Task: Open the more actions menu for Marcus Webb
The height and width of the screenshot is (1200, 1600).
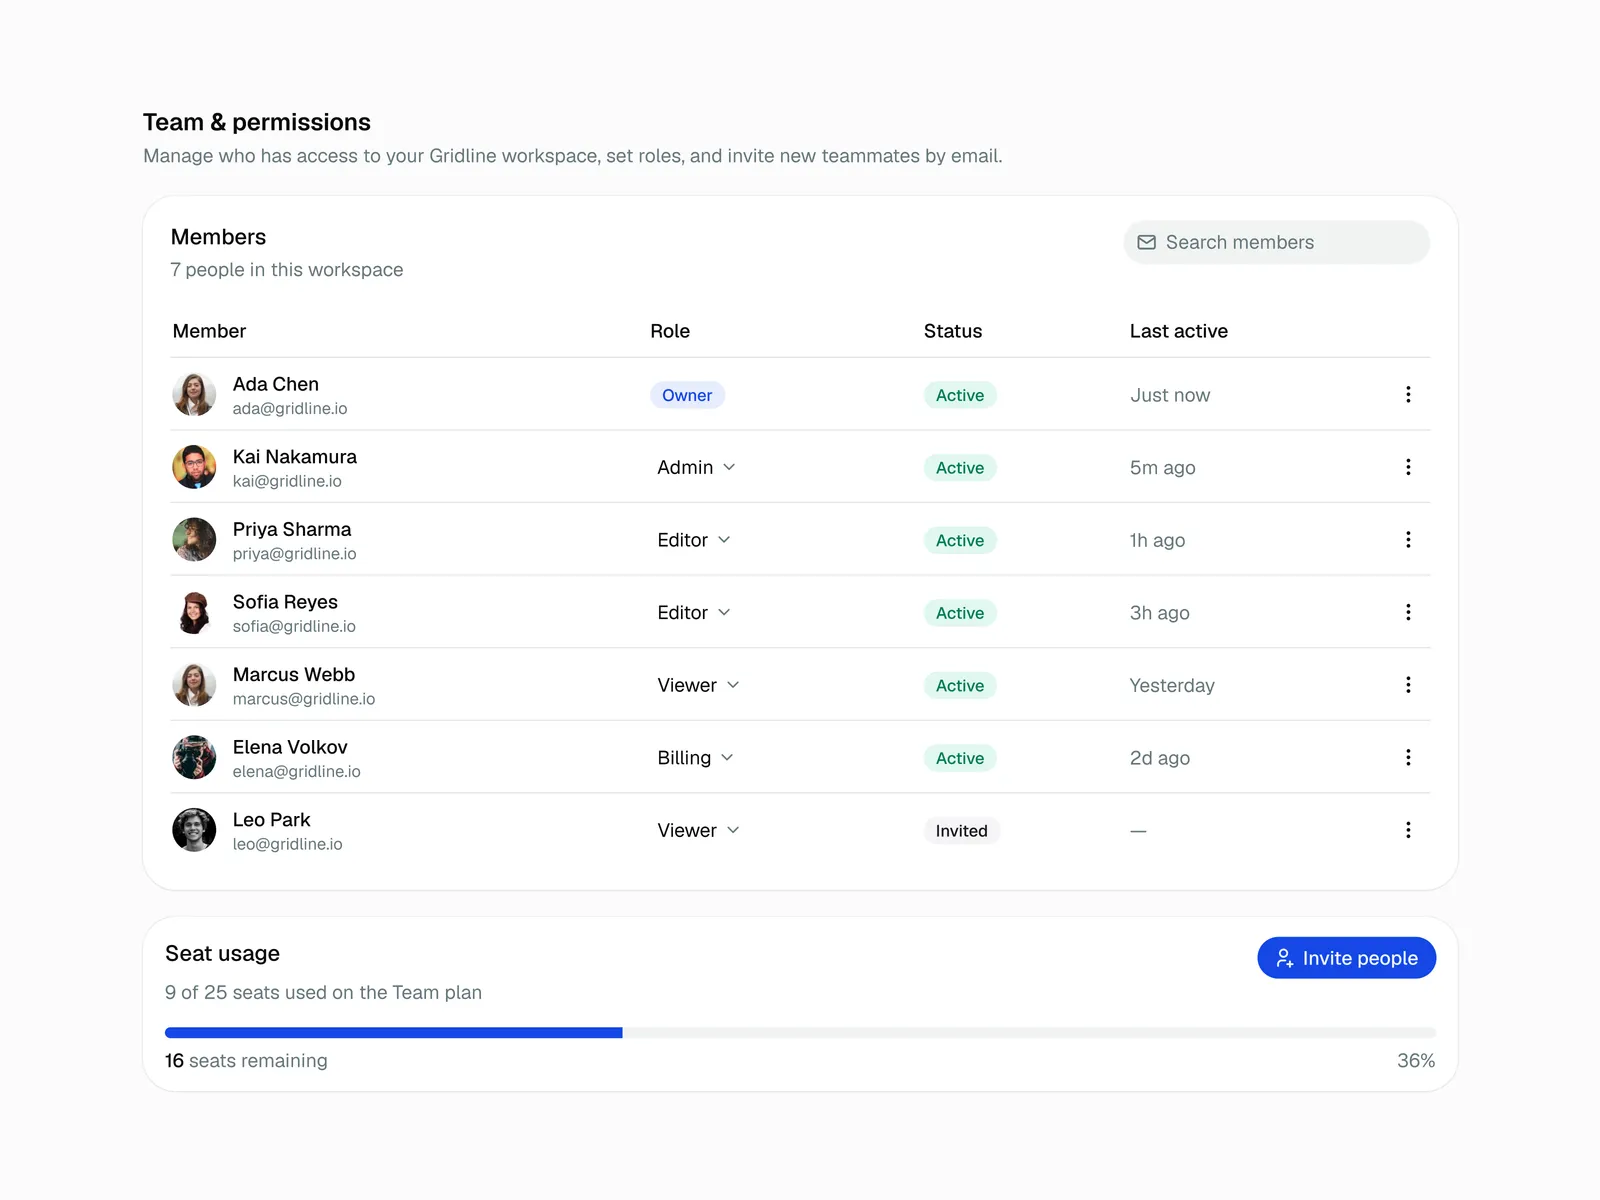Action: 1408,685
